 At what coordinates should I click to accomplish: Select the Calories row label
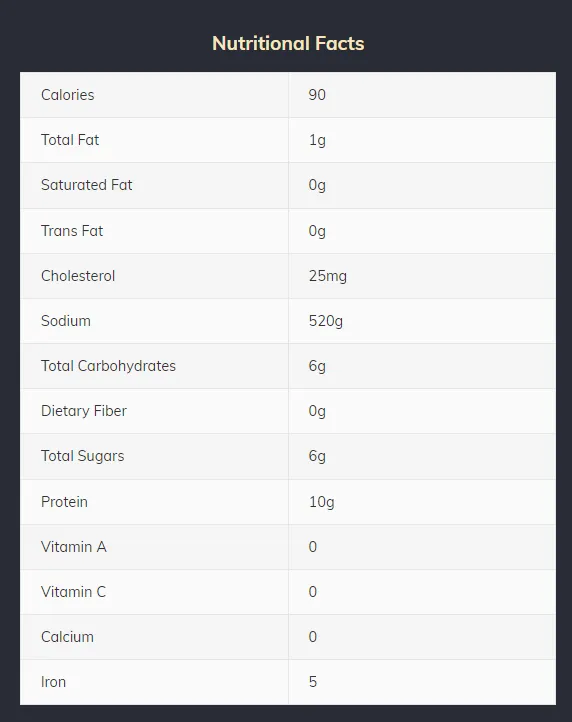68,95
